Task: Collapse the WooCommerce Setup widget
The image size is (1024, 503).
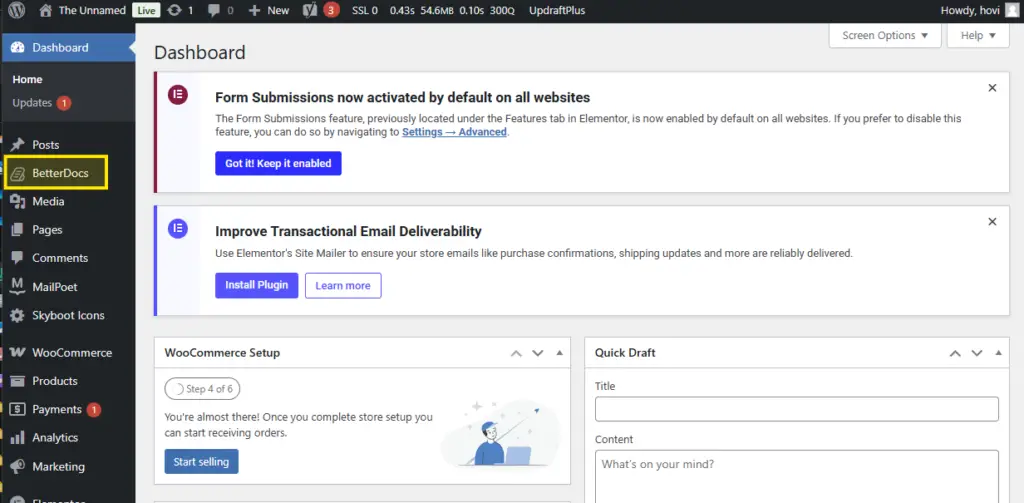Action: (559, 353)
